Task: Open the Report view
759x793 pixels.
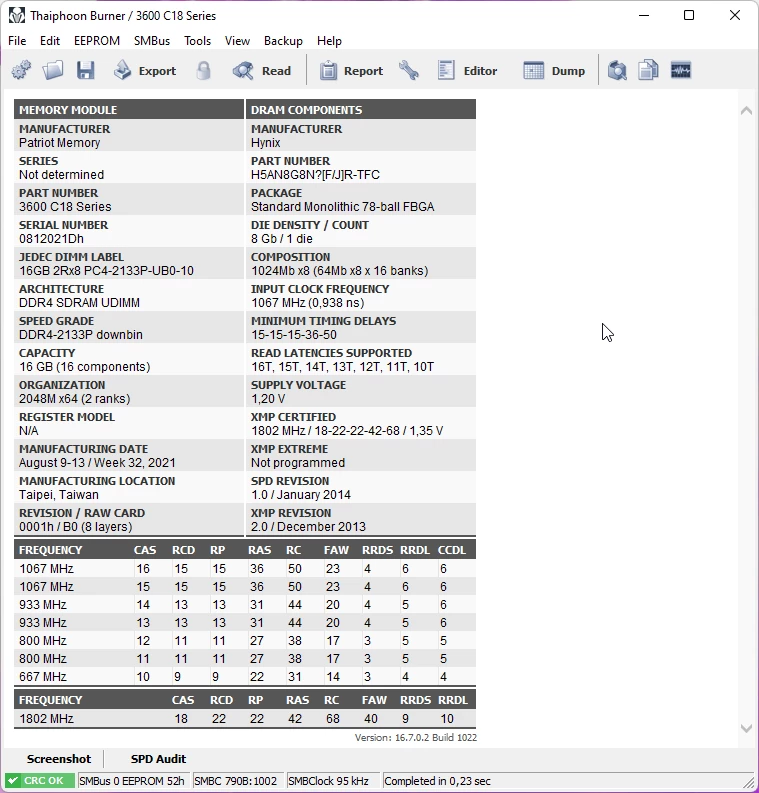Action: pos(351,71)
